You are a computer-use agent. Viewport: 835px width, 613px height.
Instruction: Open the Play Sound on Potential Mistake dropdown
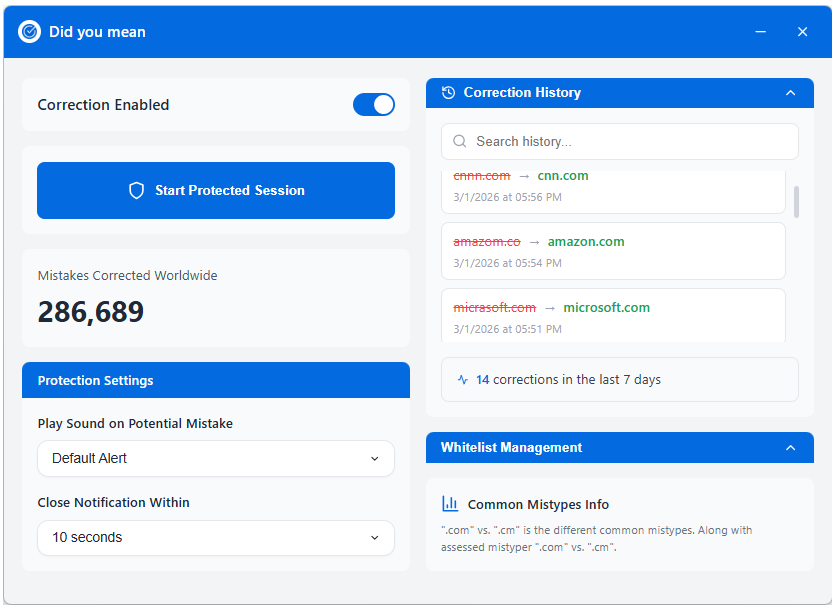point(216,459)
